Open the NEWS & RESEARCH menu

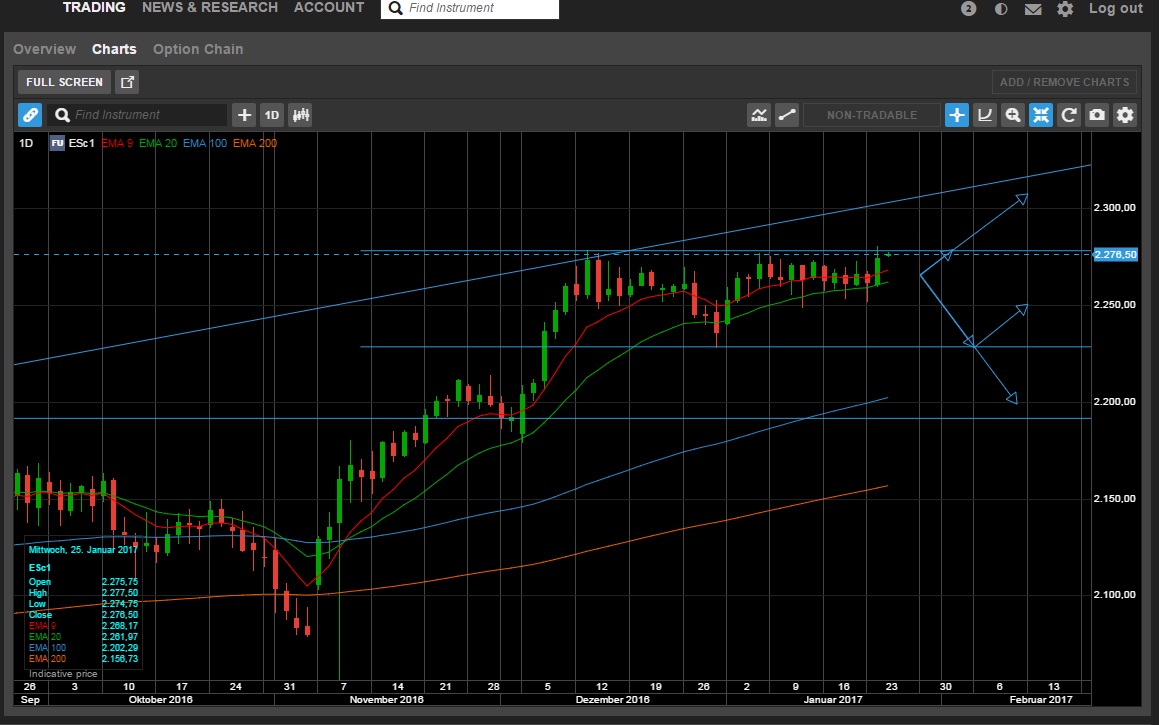tap(210, 7)
